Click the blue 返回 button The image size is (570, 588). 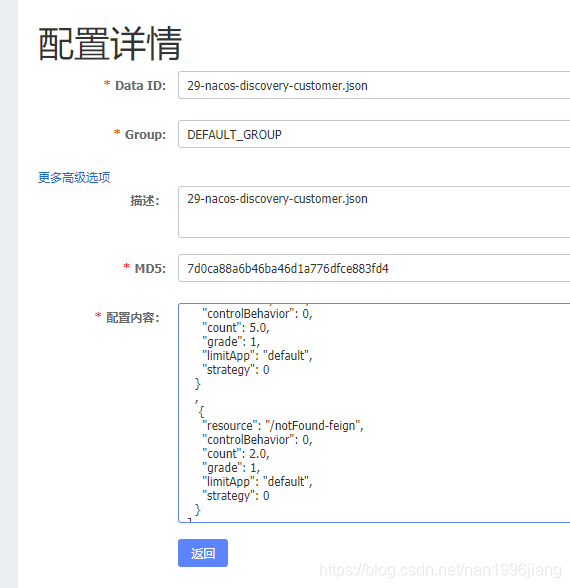click(203, 553)
